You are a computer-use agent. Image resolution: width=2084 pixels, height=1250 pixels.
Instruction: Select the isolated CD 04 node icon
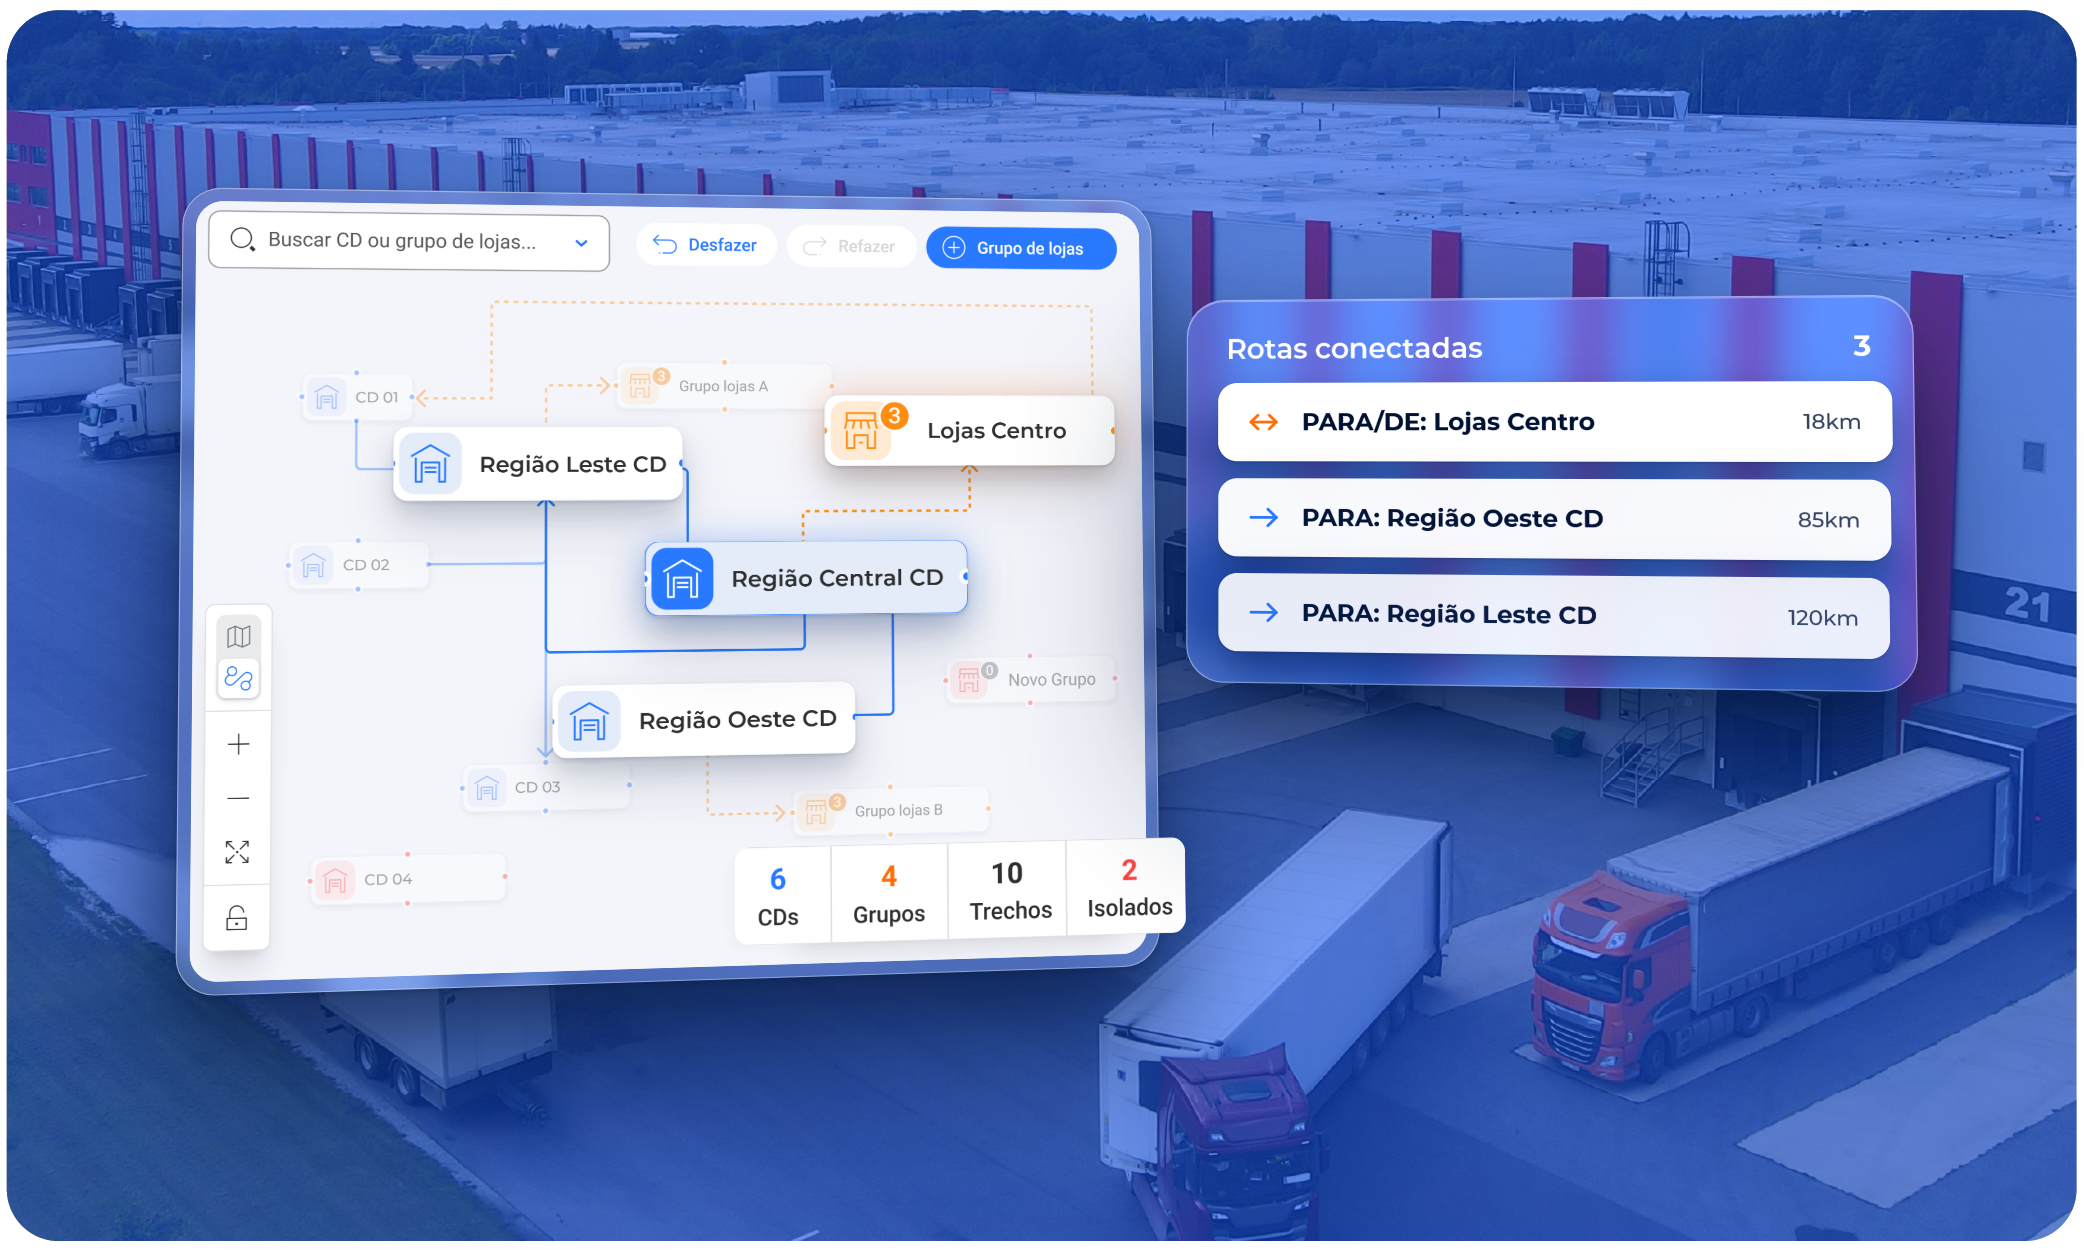click(335, 880)
